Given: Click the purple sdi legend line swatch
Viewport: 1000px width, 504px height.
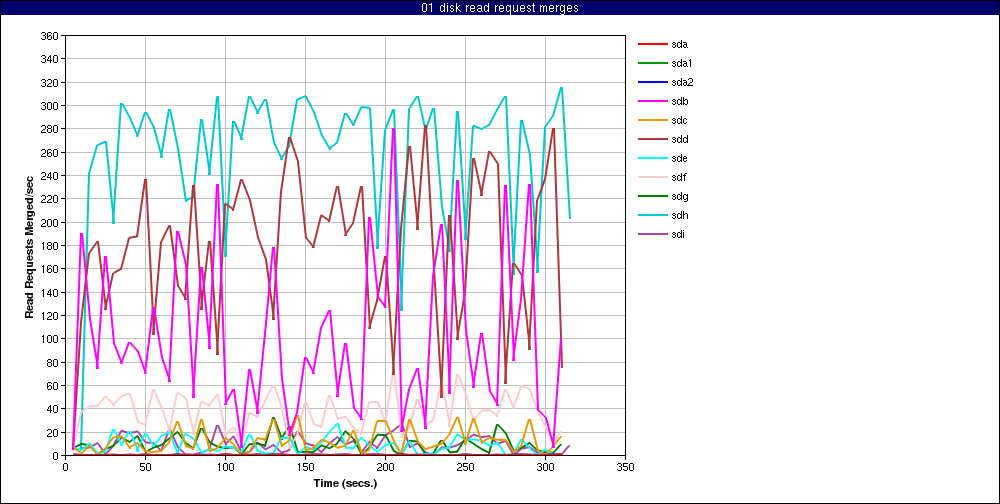Looking at the screenshot, I should (651, 234).
